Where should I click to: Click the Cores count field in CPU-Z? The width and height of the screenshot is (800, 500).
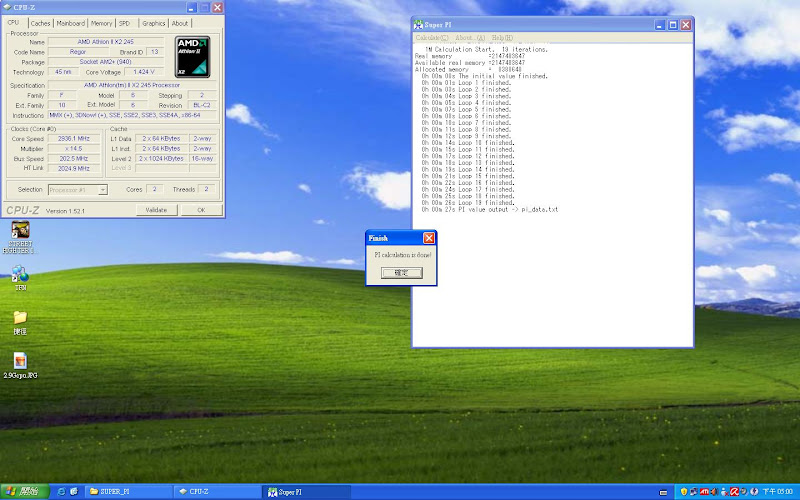coord(155,189)
